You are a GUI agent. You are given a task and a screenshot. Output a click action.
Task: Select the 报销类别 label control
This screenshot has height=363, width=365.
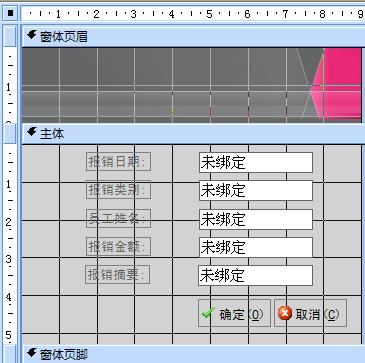118,190
